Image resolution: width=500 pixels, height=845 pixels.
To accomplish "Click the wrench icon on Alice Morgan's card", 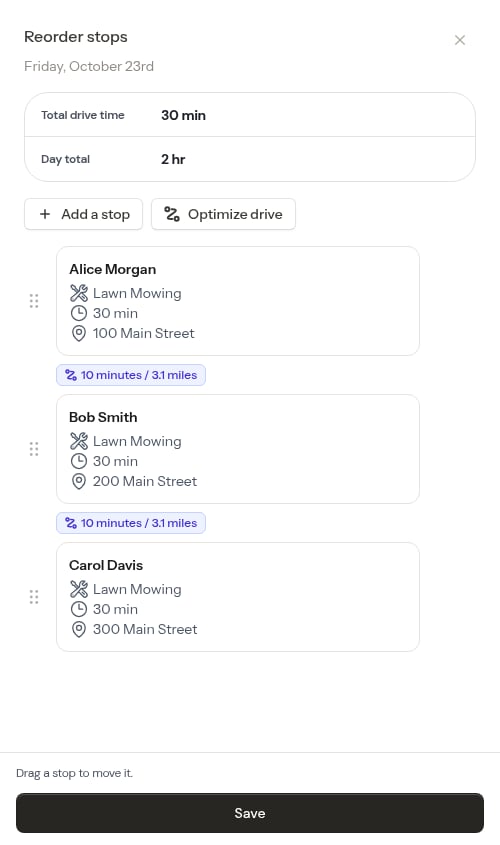I will tap(79, 293).
